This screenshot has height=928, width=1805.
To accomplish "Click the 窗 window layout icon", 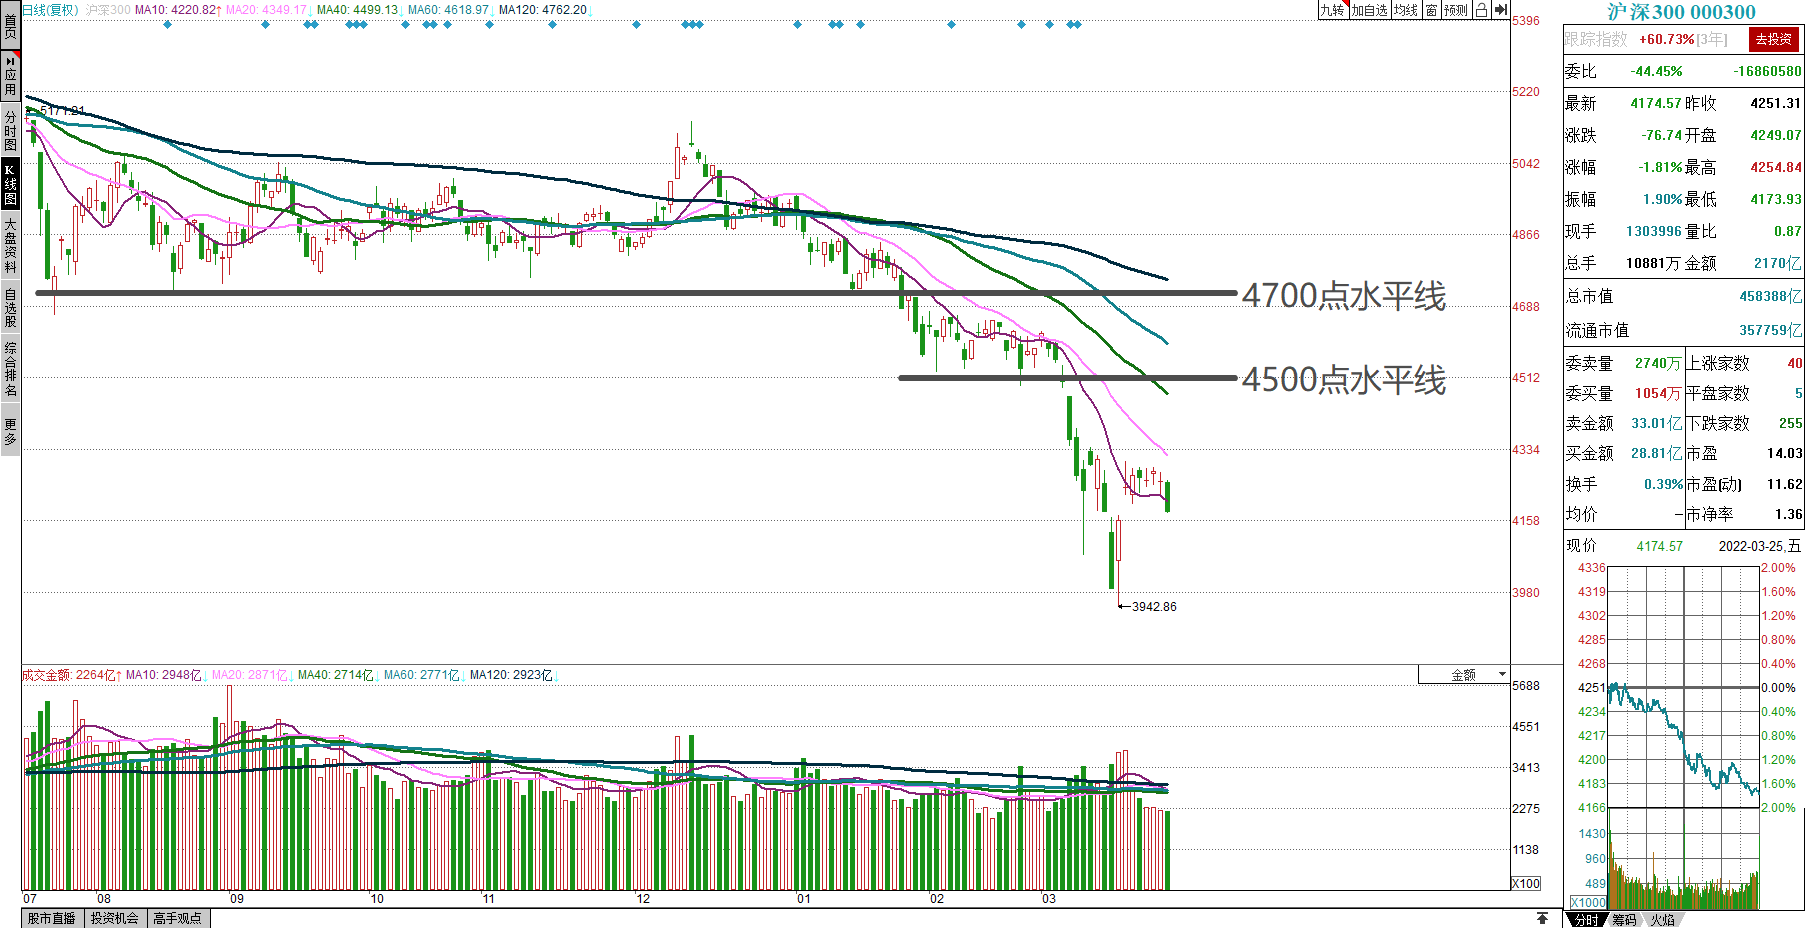I will (1432, 10).
